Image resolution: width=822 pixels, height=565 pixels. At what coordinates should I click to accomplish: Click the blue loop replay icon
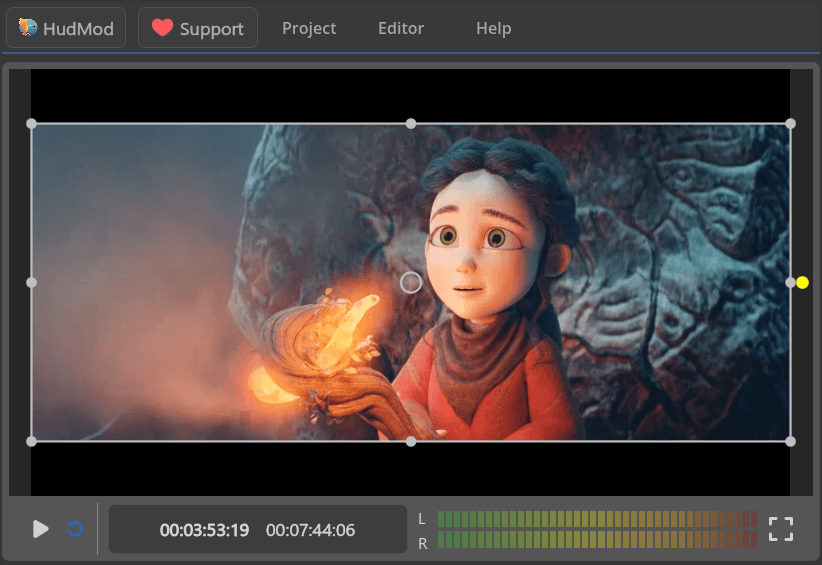point(75,529)
